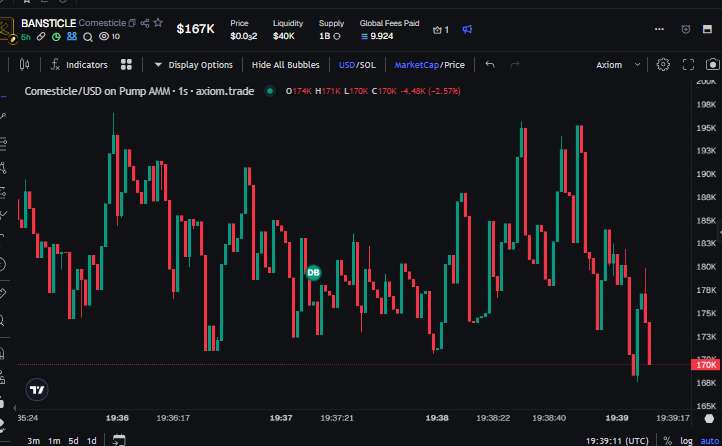This screenshot has height=446, width=722.
Task: Click the hexagon axis settings icon
Action: [709, 418]
